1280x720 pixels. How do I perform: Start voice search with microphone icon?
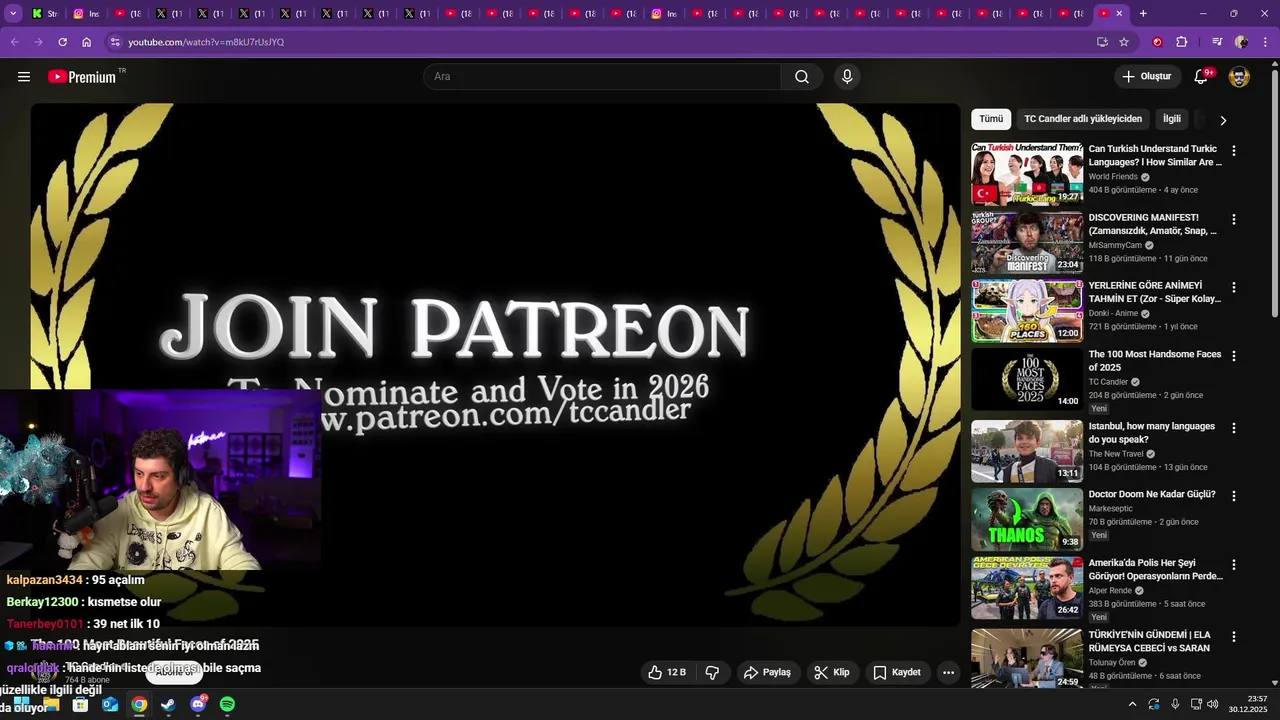click(847, 77)
